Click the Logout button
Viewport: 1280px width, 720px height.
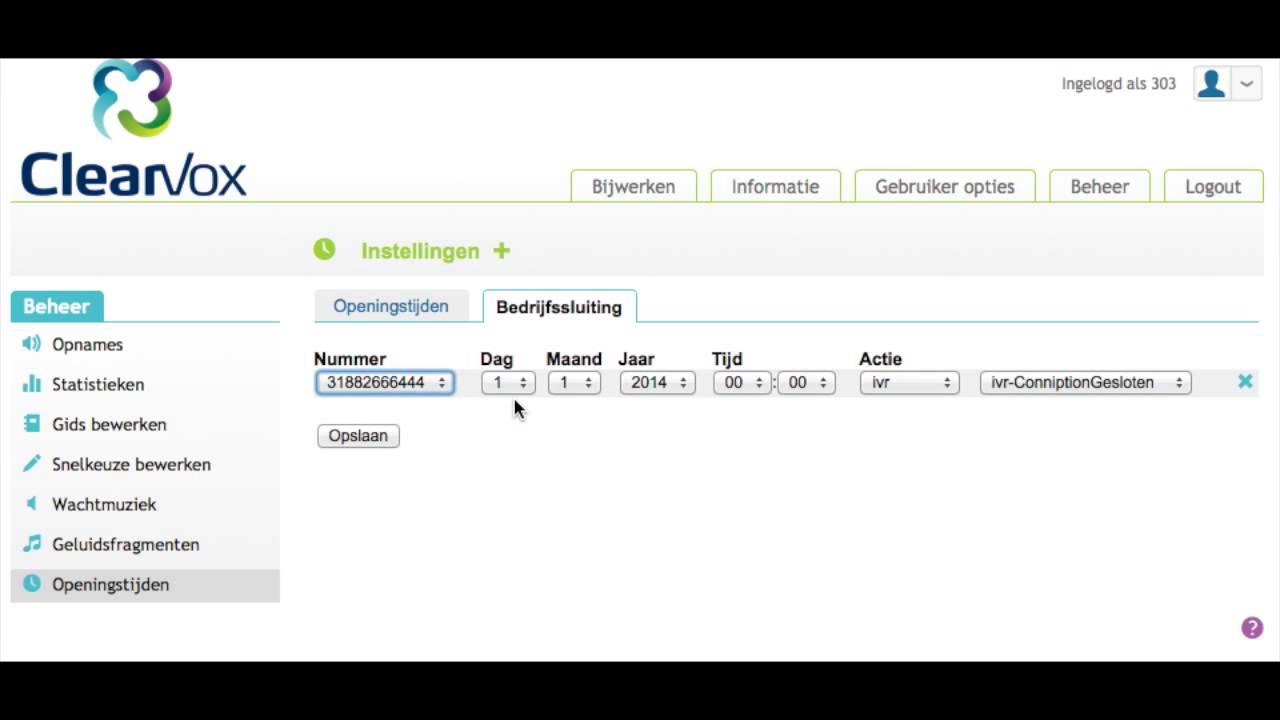pyautogui.click(x=1213, y=186)
